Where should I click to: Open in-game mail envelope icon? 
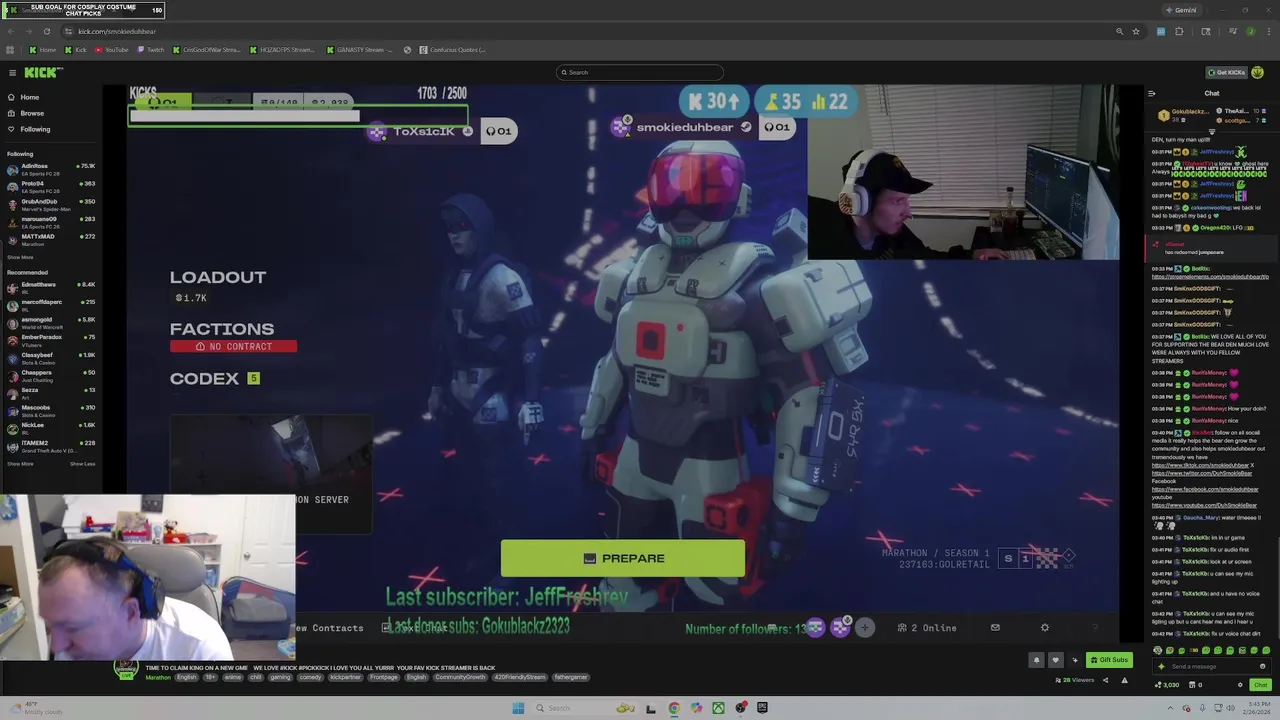point(995,628)
